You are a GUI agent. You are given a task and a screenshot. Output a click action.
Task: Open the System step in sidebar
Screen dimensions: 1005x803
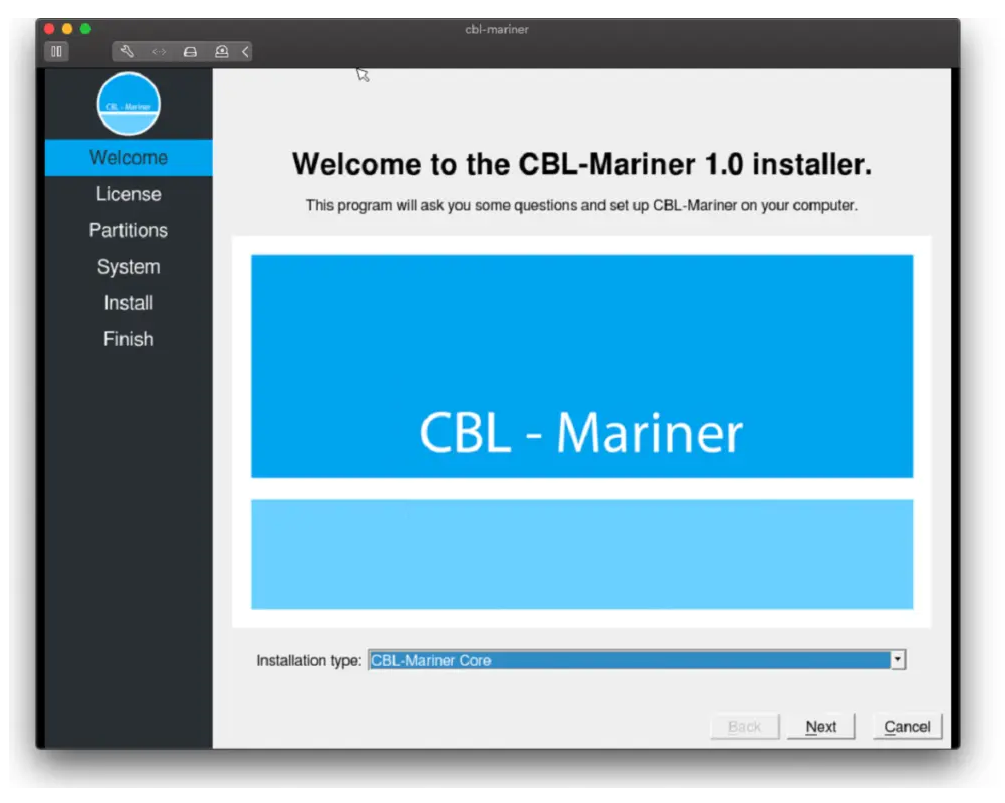pos(128,267)
